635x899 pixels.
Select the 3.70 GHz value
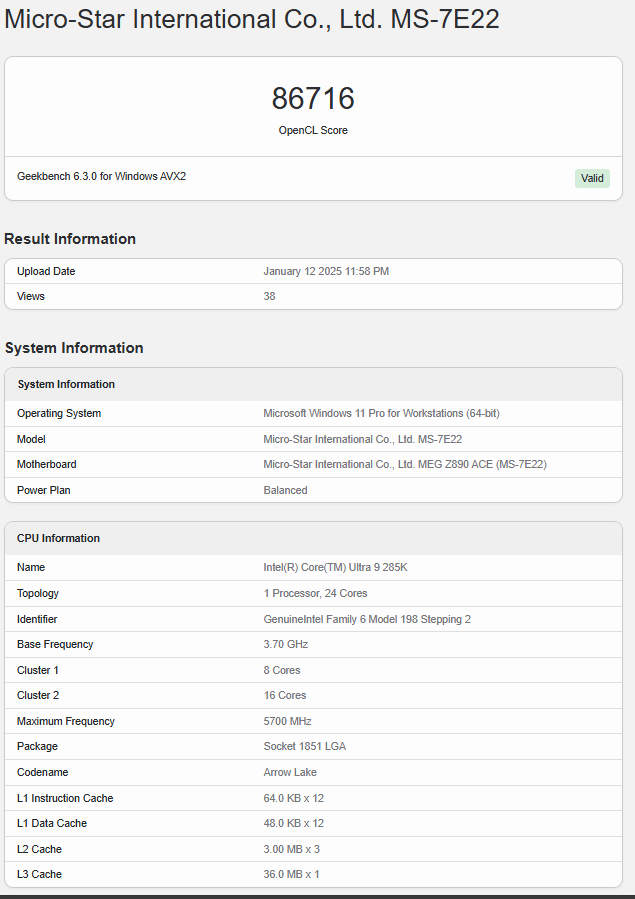click(x=285, y=644)
